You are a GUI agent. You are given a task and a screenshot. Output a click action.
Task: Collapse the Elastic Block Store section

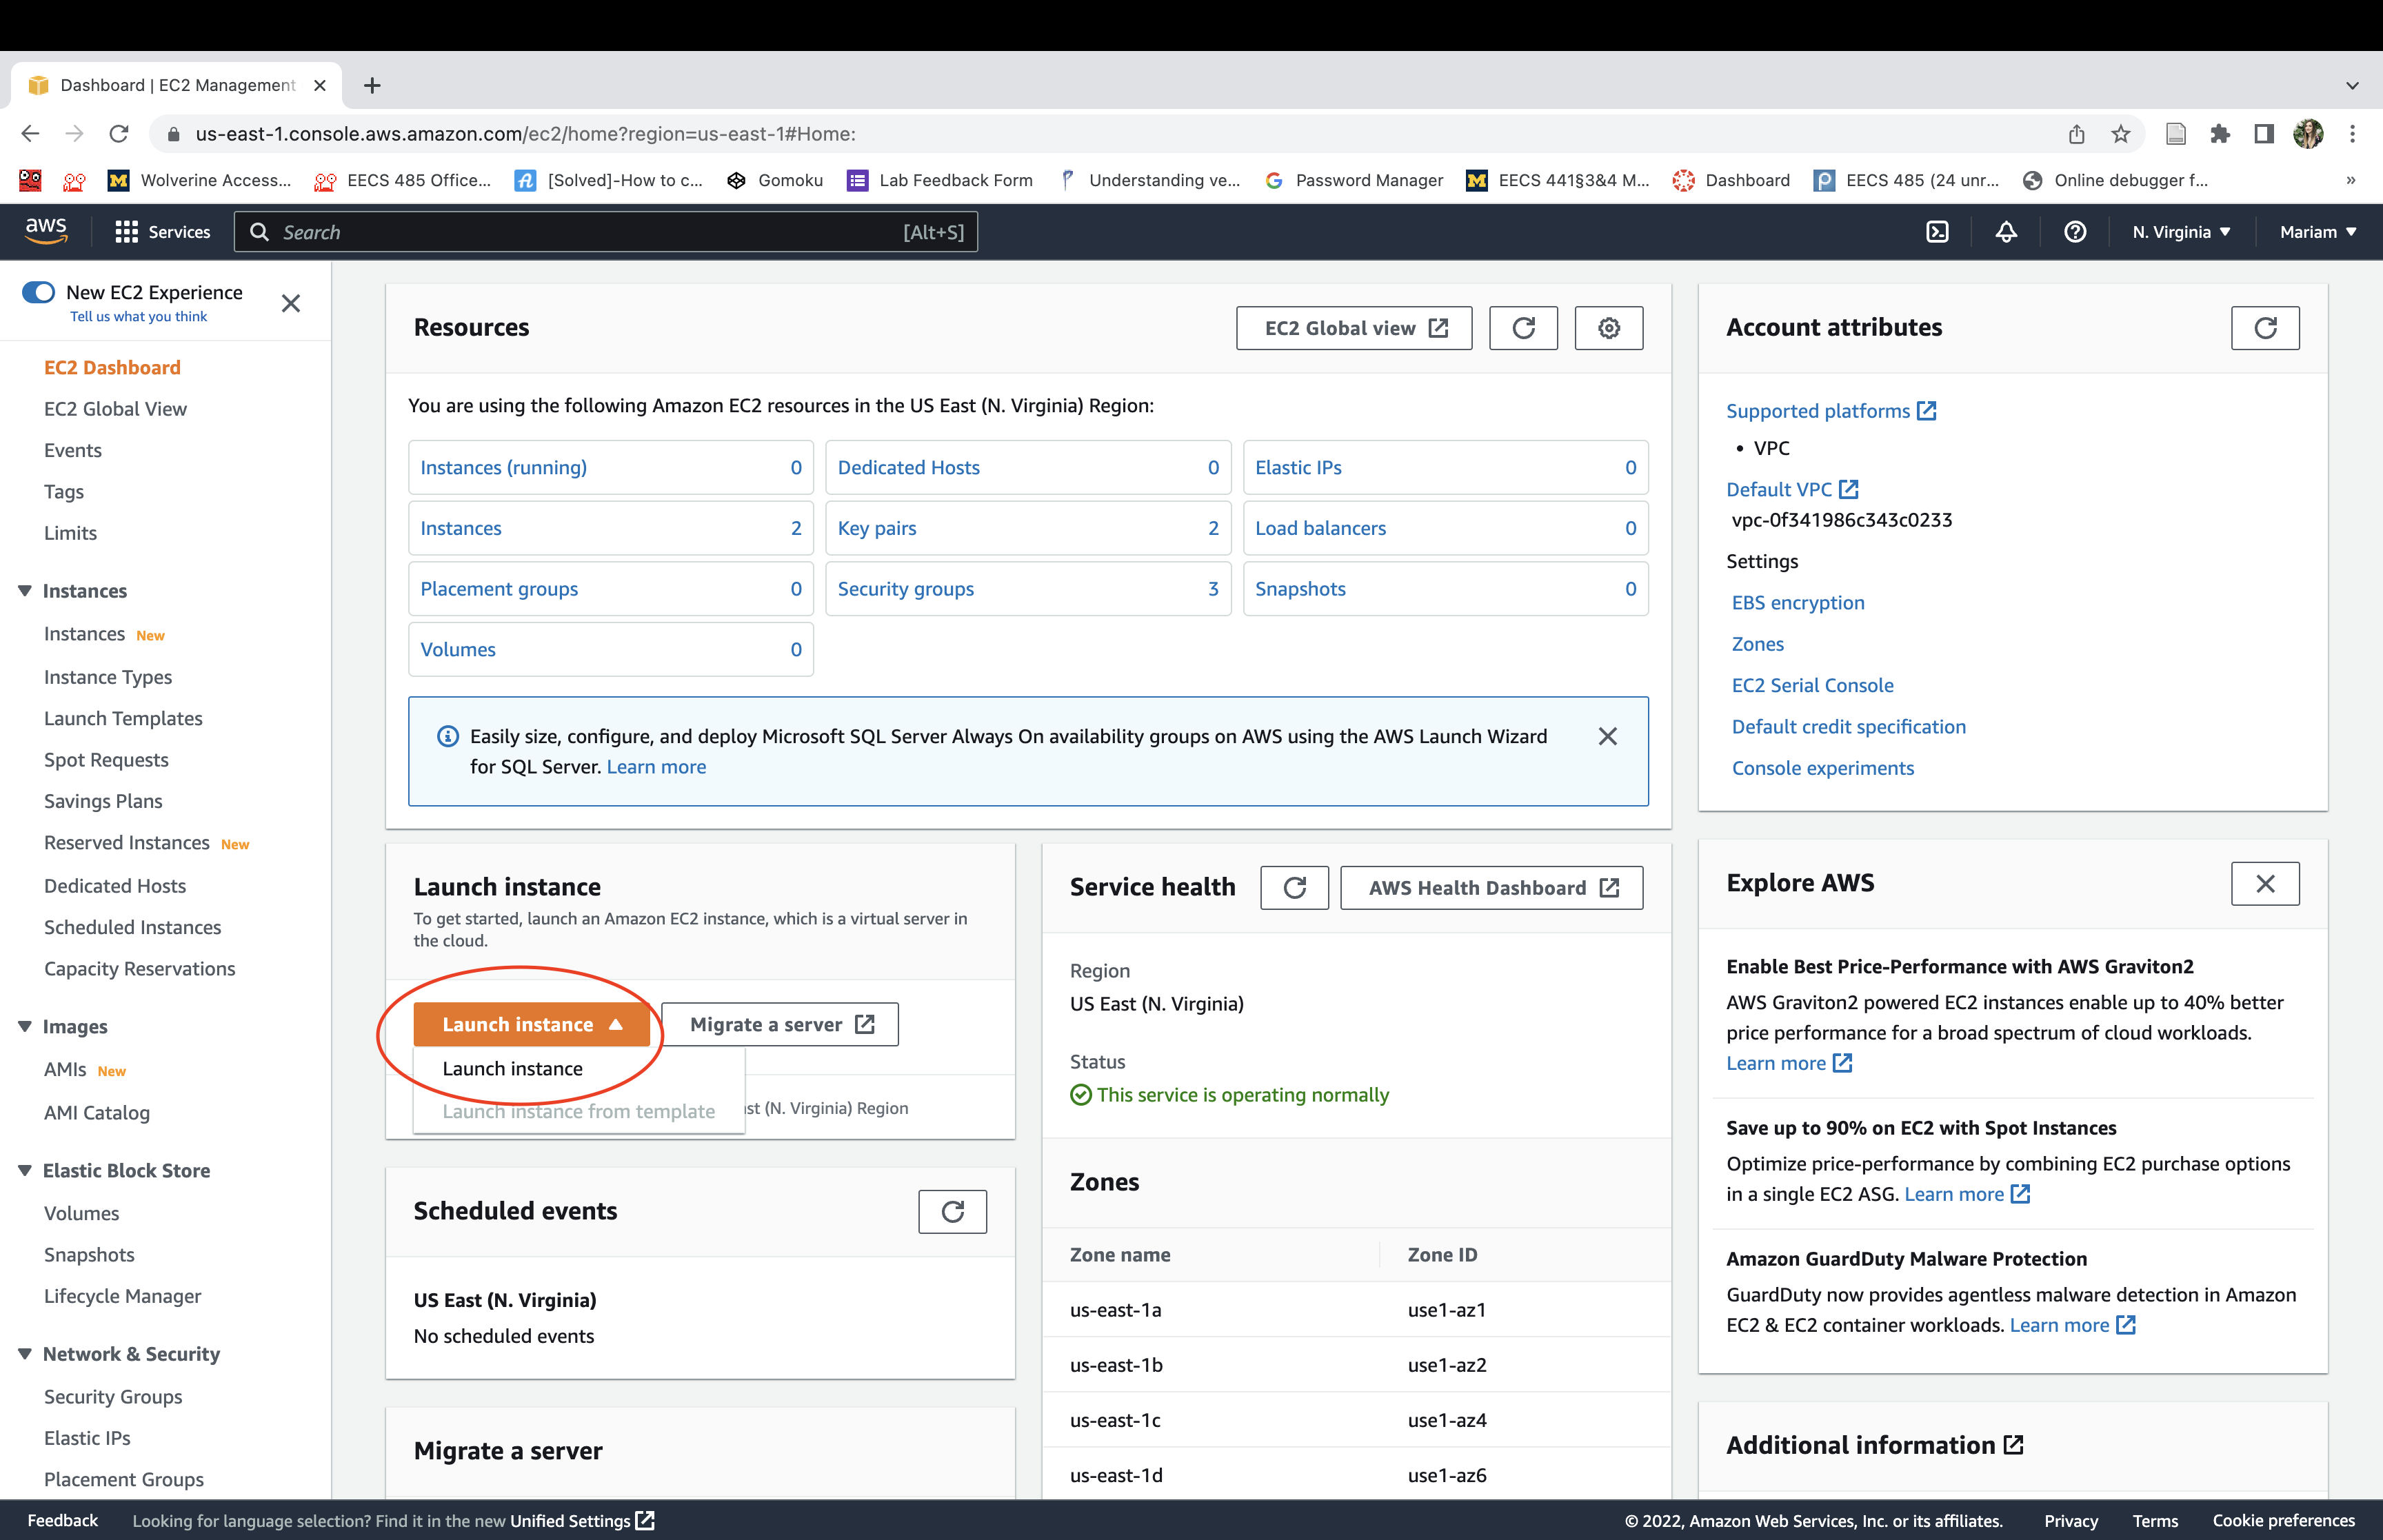click(x=25, y=1170)
